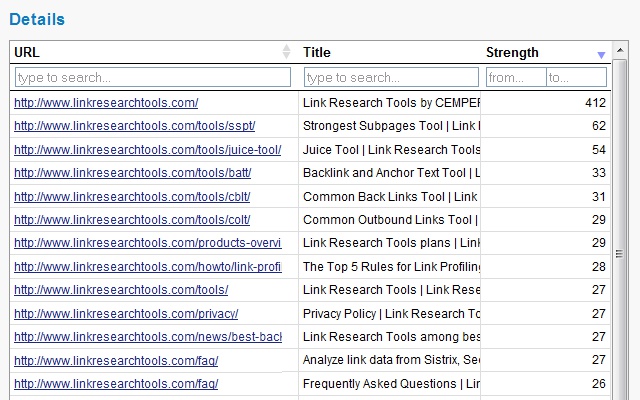The width and height of the screenshot is (640, 400).
Task: Select title 'Common Back Links Tool'
Action: point(373,197)
